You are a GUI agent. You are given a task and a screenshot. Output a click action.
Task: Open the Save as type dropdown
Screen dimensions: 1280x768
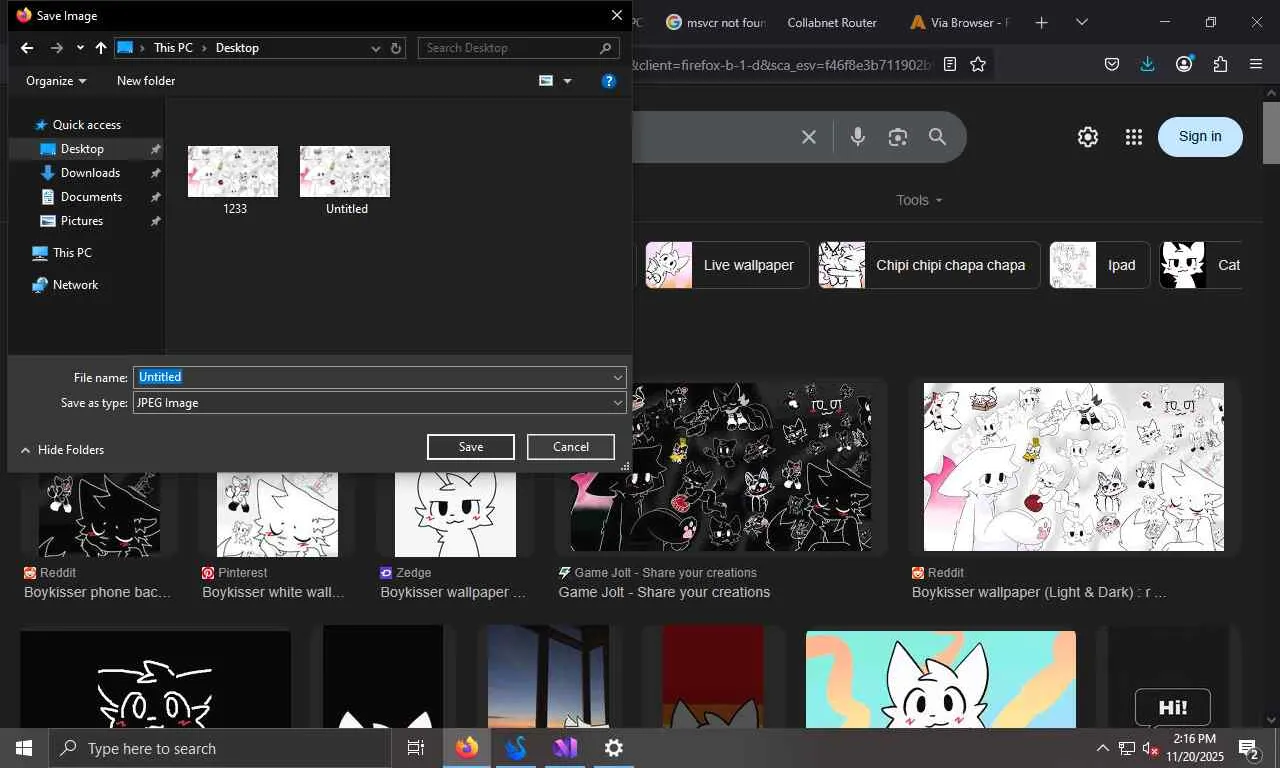pos(380,403)
